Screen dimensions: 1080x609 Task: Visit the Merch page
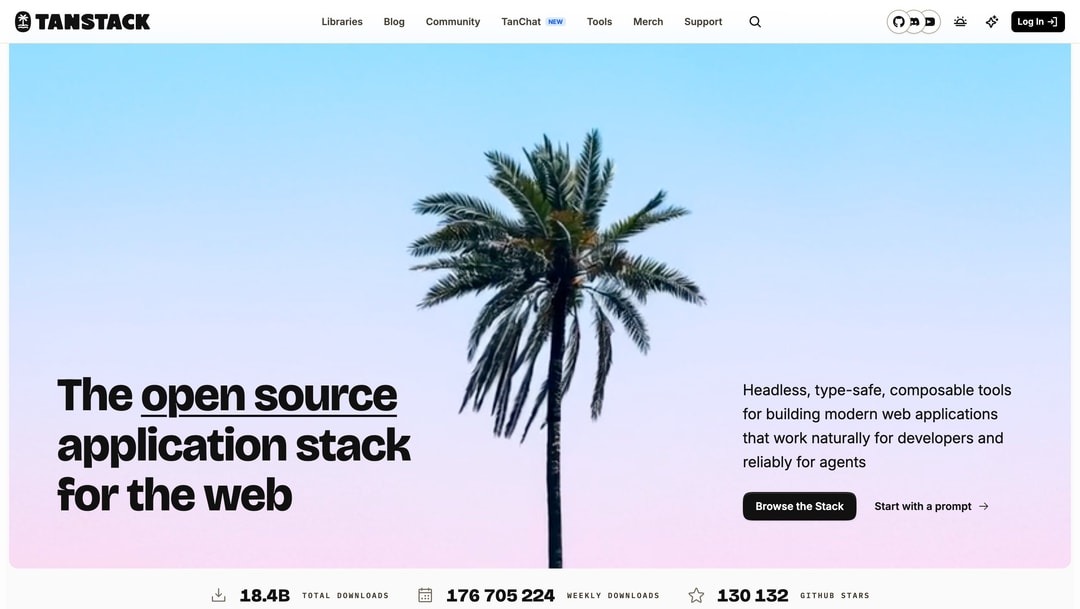[648, 22]
